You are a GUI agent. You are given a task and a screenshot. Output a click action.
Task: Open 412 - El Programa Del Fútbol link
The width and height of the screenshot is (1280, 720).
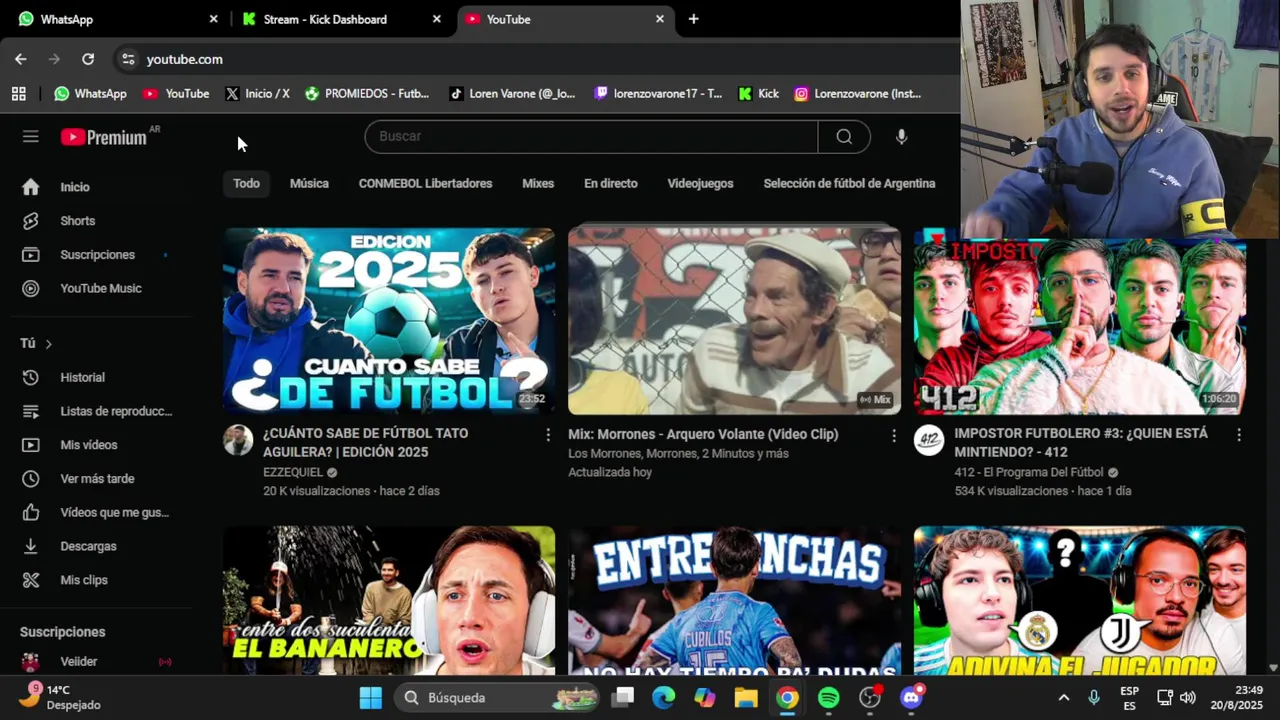click(1029, 472)
